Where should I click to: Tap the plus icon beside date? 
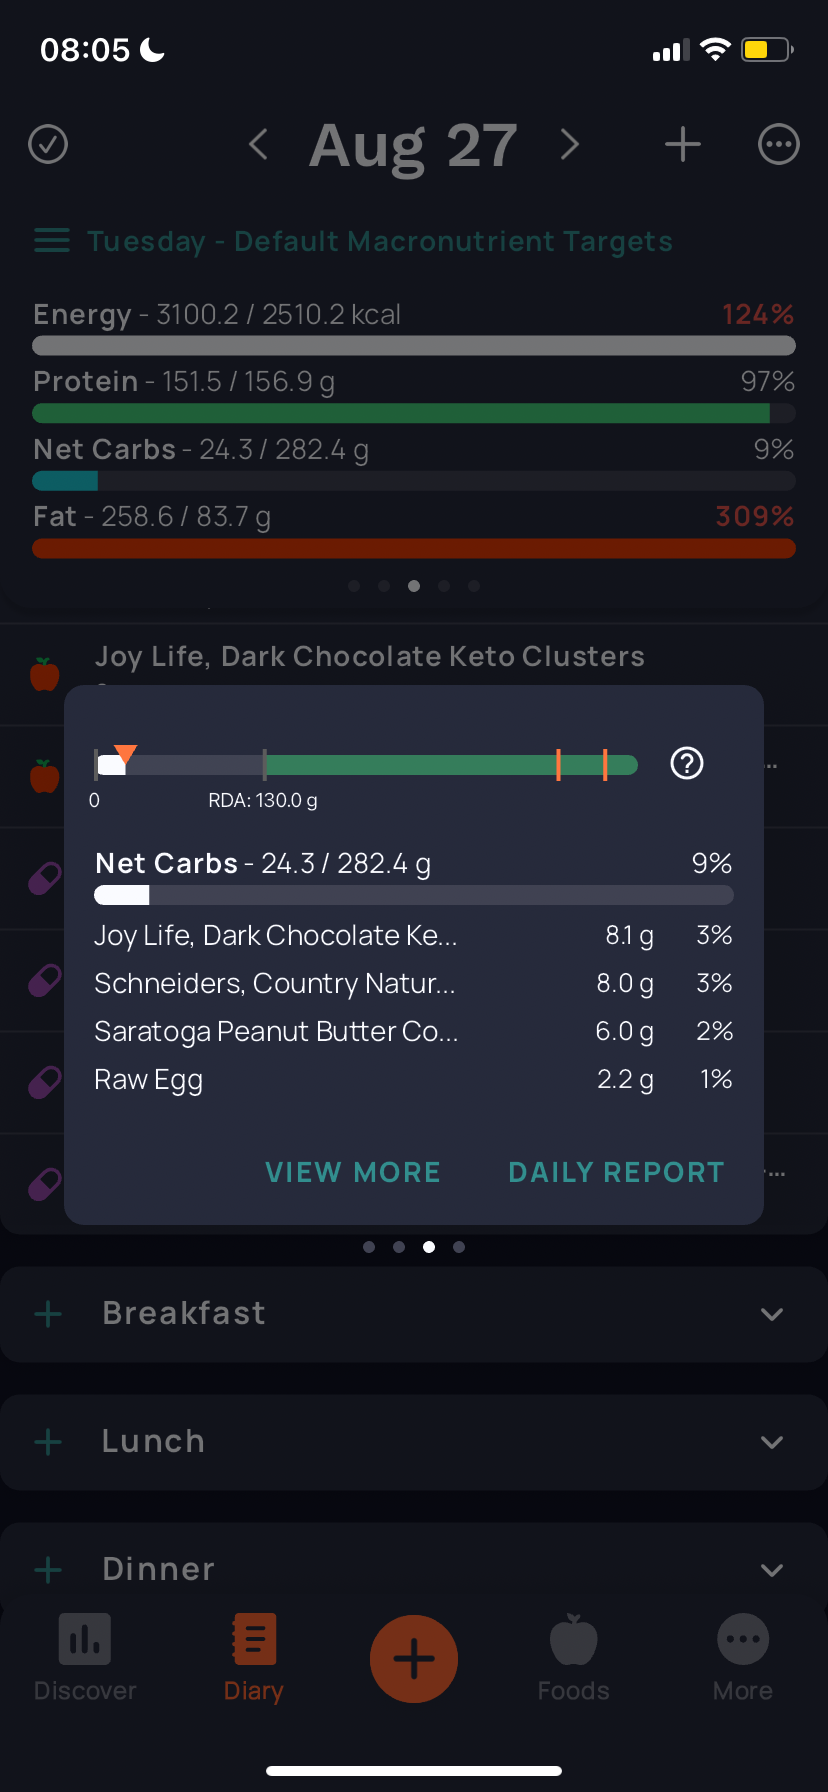tap(683, 145)
